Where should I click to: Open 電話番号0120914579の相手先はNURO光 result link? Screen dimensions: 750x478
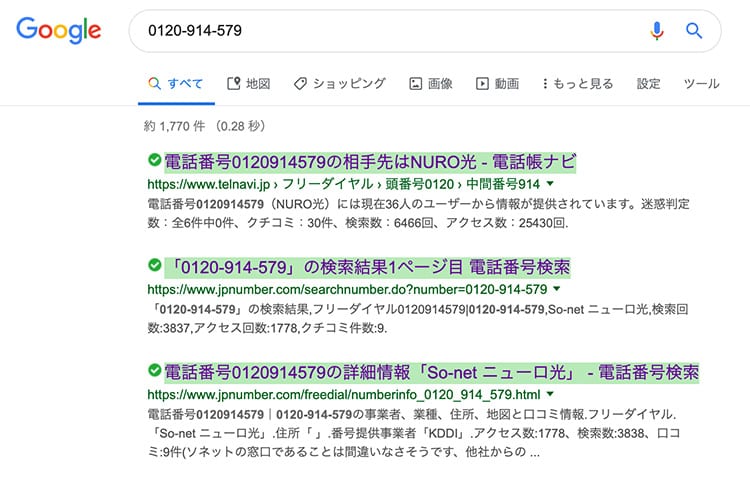point(370,162)
